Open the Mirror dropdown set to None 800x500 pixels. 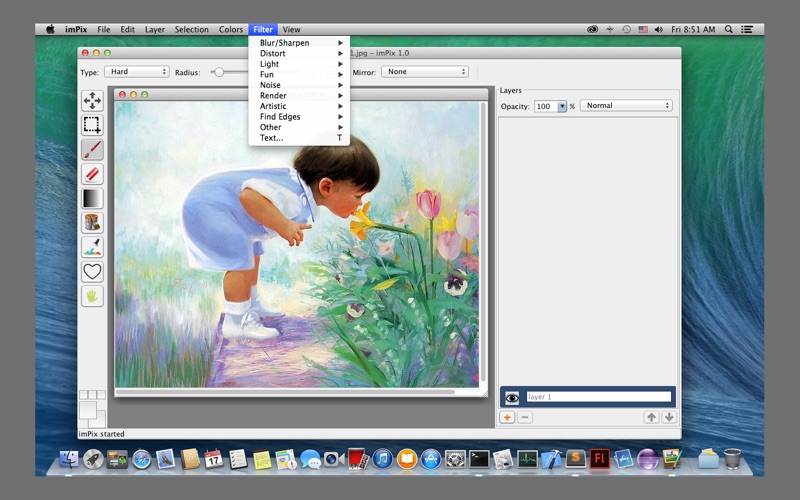[425, 72]
